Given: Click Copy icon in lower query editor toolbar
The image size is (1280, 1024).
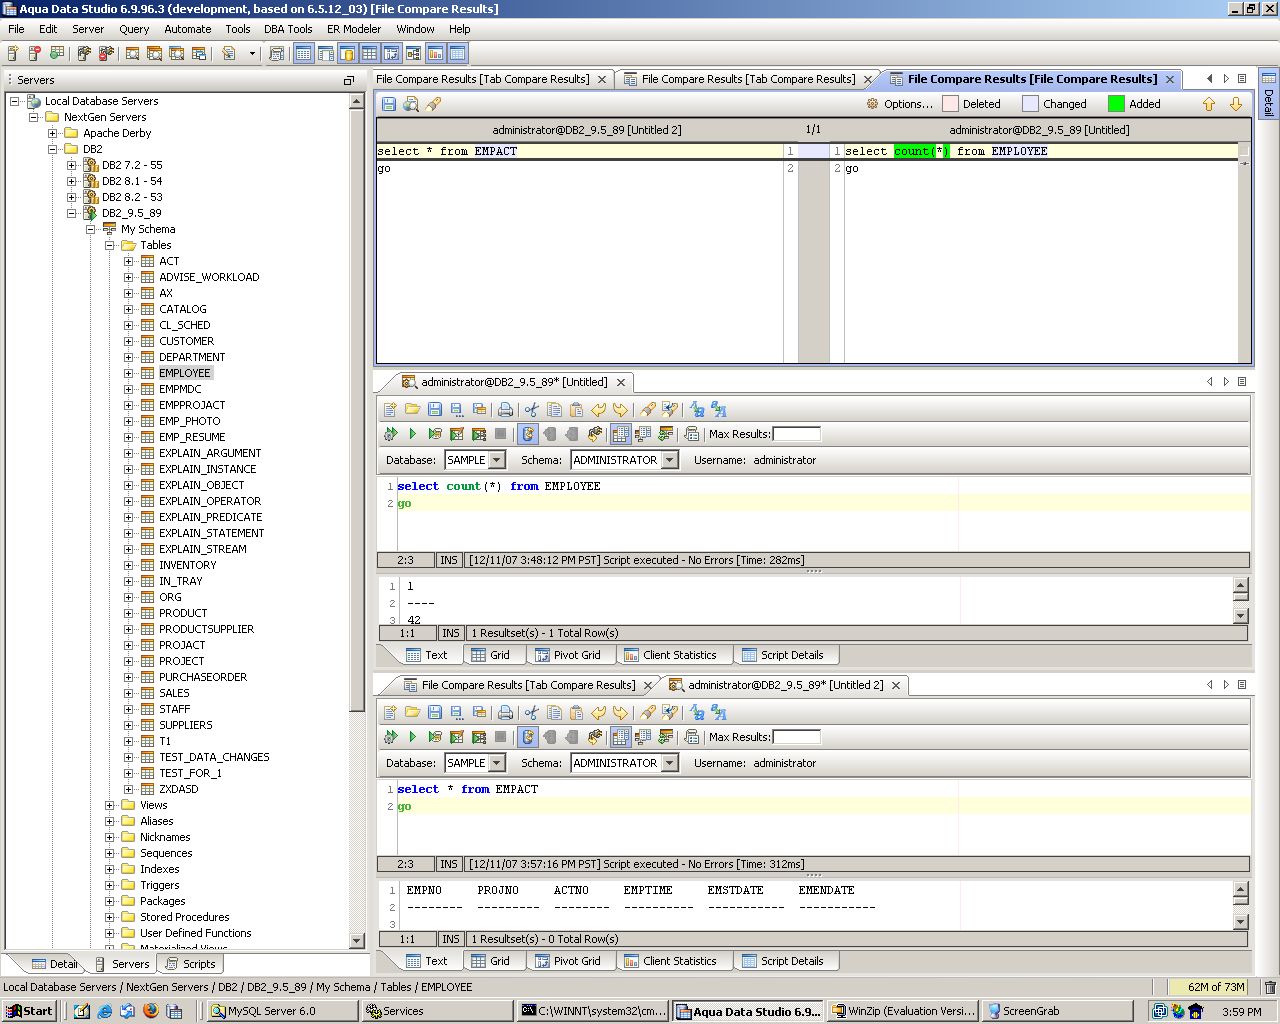Looking at the screenshot, I should 554,712.
